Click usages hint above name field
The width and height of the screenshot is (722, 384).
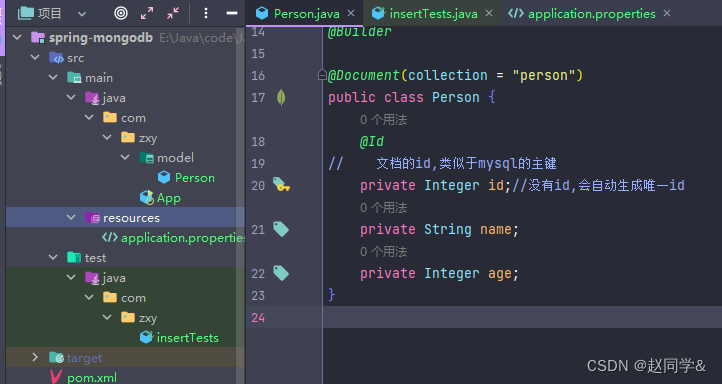click(x=383, y=208)
